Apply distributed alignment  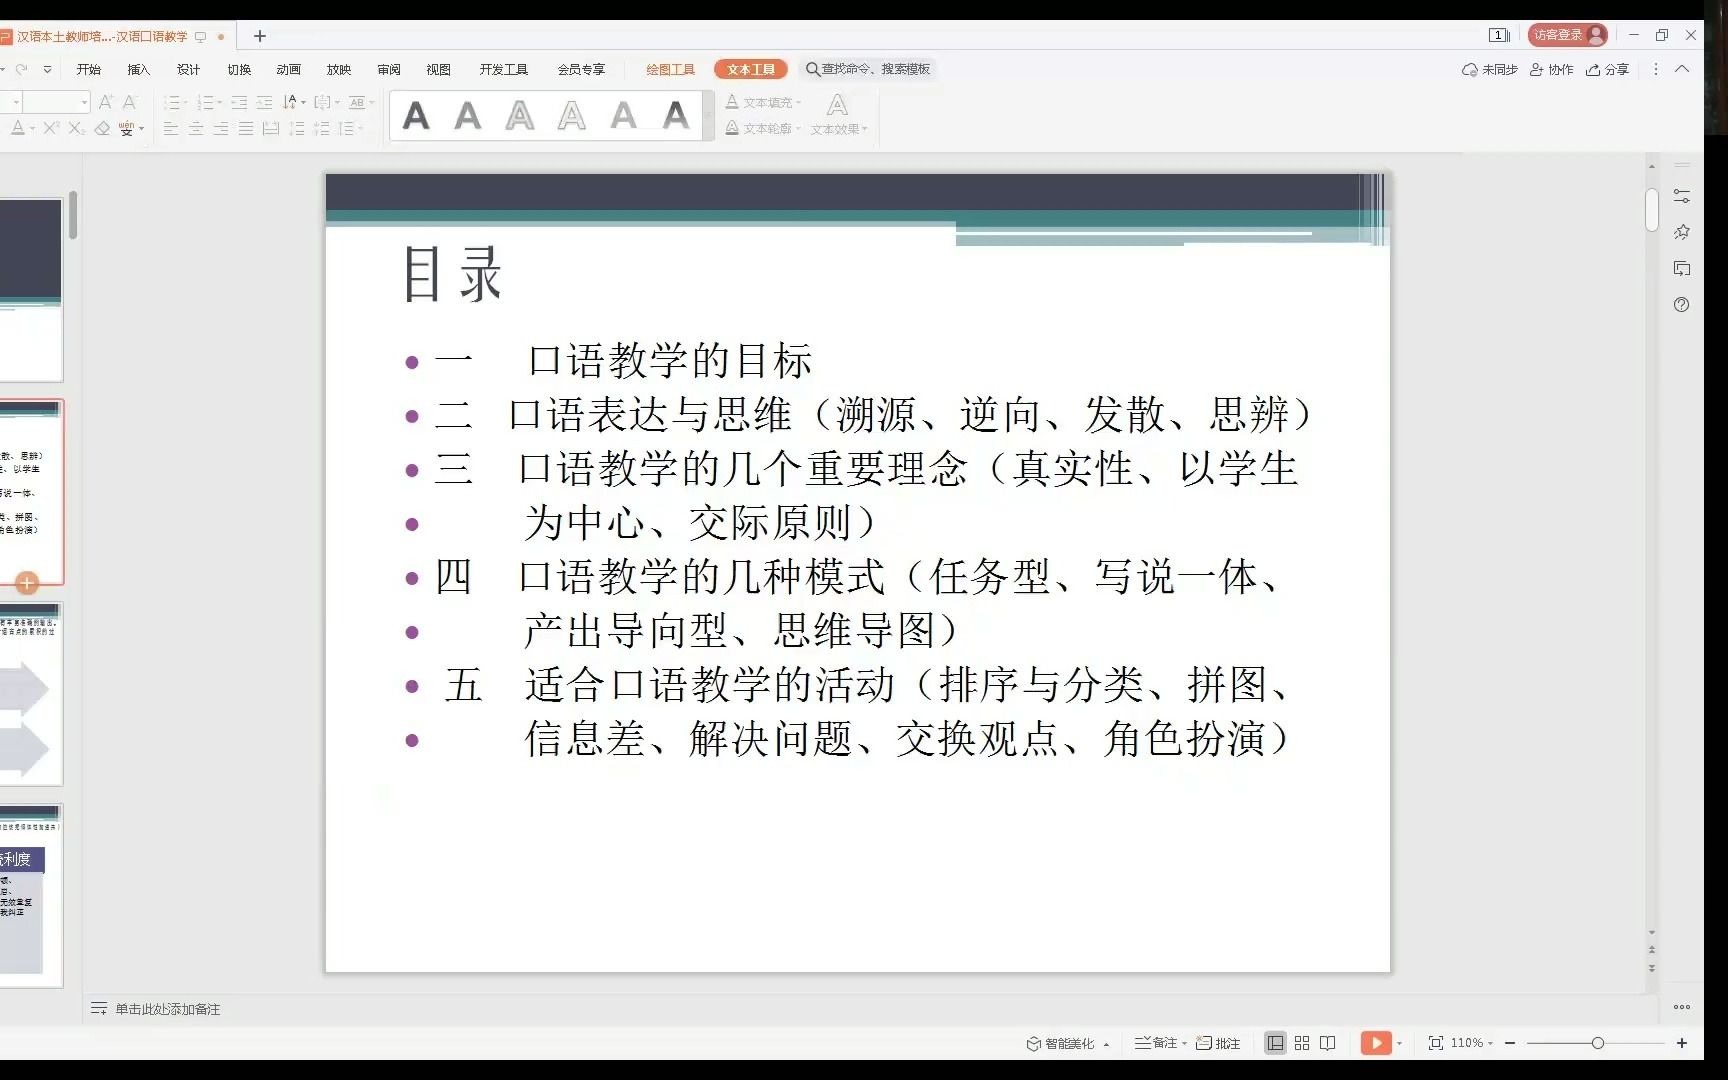coord(270,128)
